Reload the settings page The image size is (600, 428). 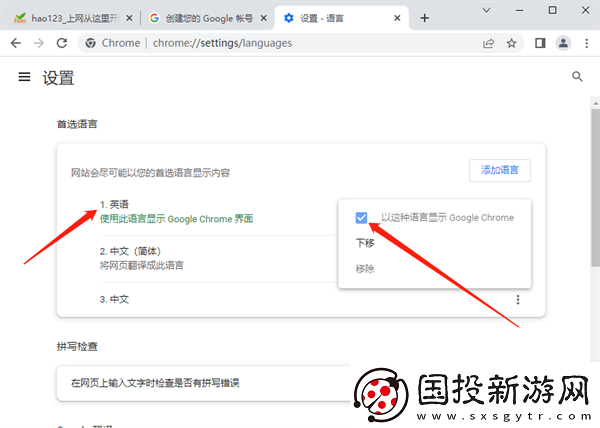click(x=62, y=43)
